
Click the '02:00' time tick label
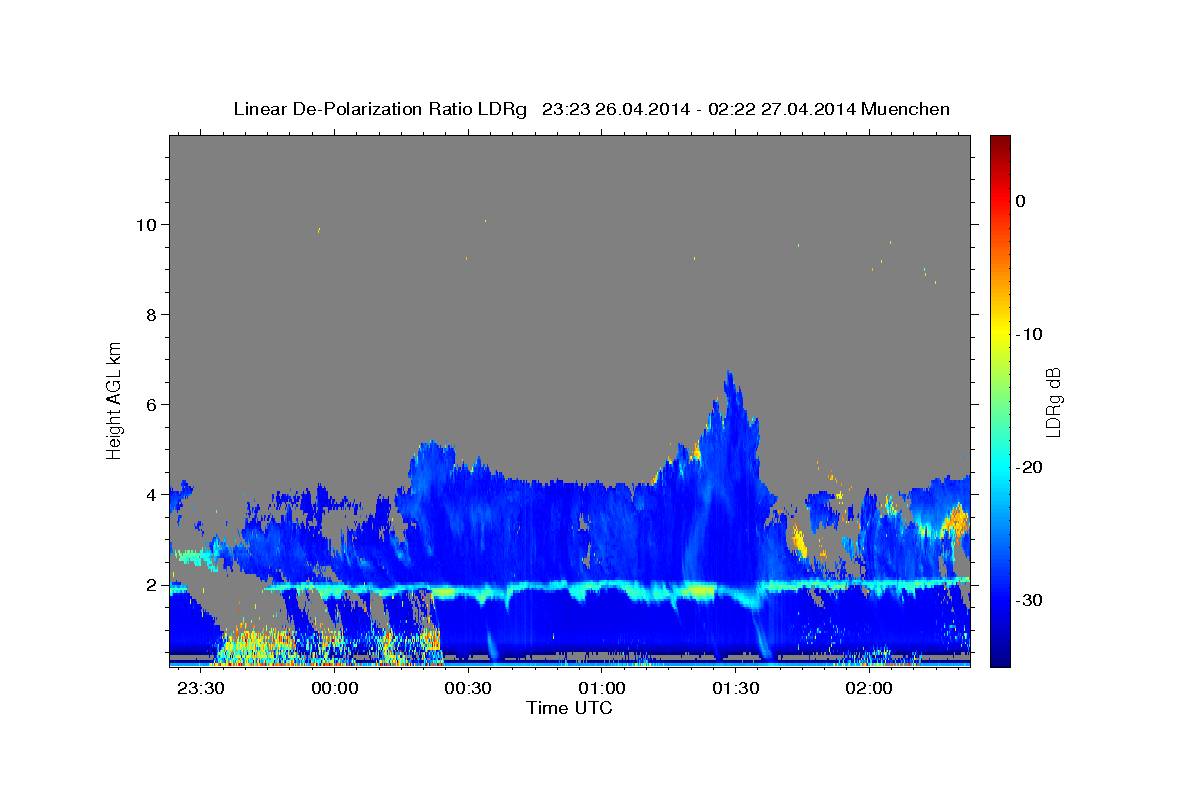[x=869, y=689]
